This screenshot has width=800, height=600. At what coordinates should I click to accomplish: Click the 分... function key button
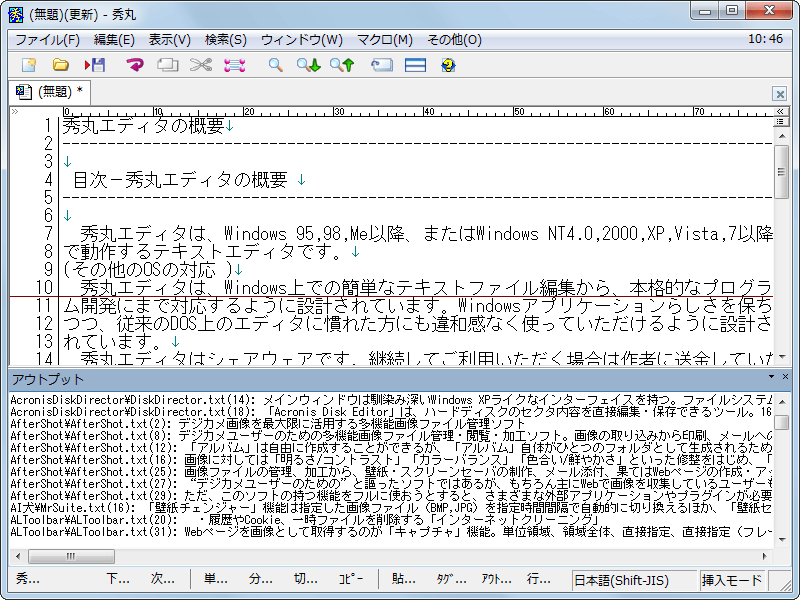point(261,579)
